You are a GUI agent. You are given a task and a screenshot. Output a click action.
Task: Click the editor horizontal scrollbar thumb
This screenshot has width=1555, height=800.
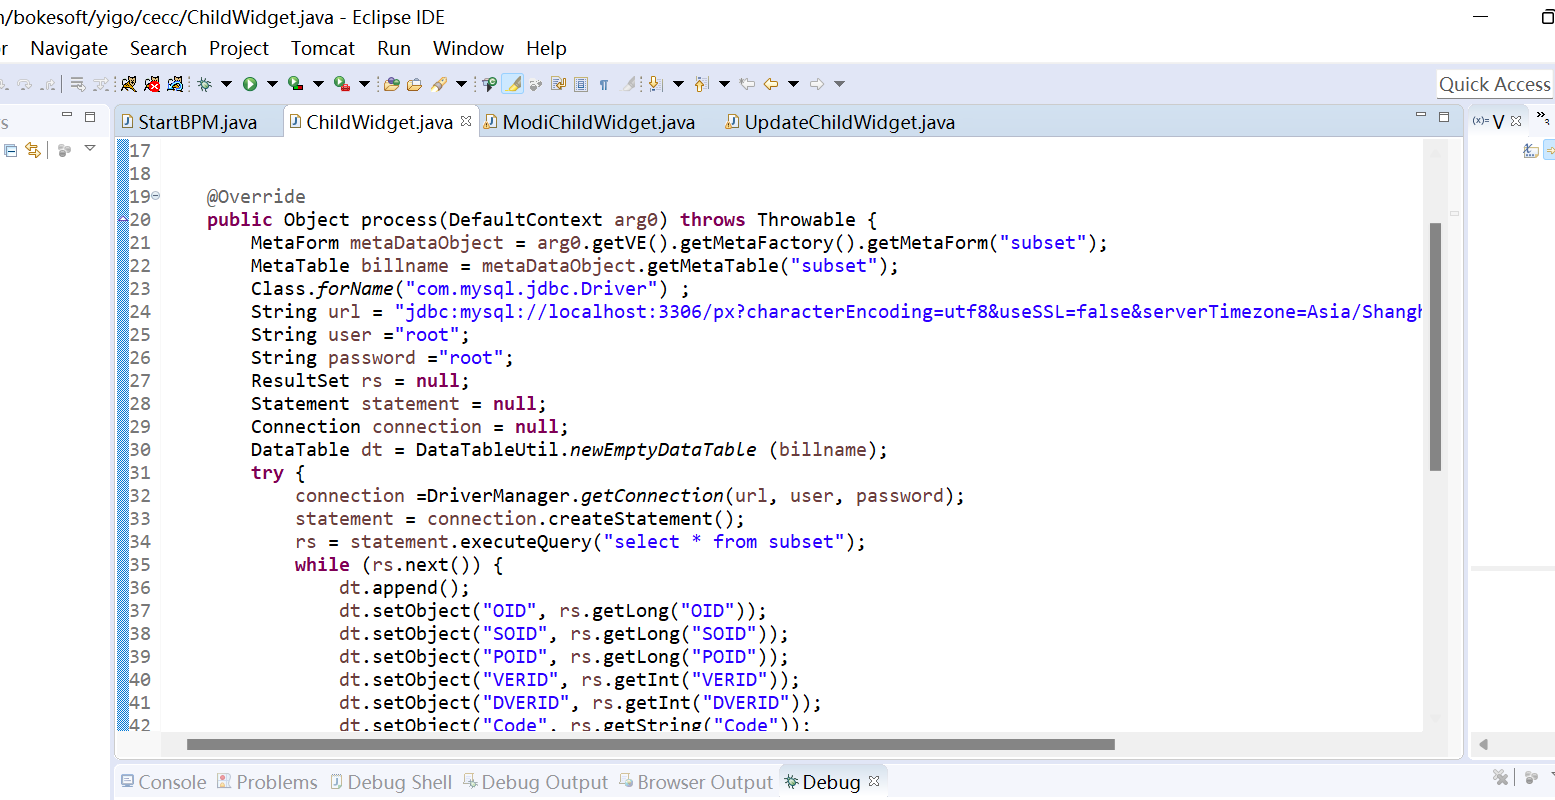(x=650, y=744)
